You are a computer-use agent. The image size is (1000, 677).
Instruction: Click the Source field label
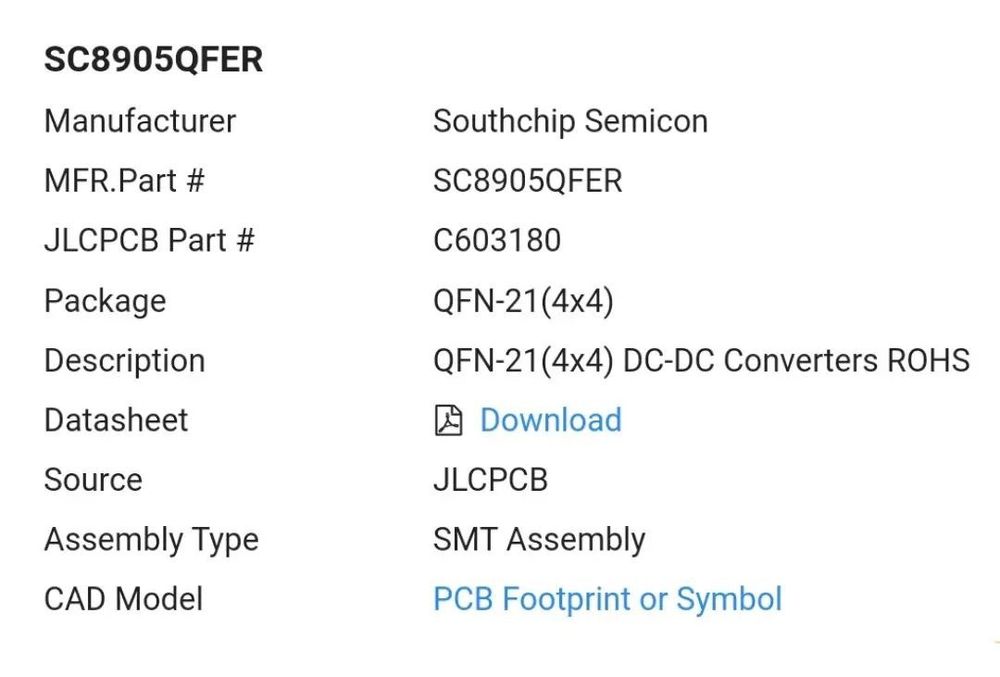pos(93,480)
